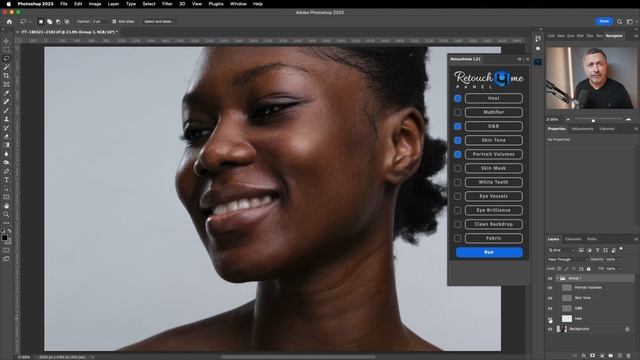Click the Home icon in options bar

click(x=9, y=21)
